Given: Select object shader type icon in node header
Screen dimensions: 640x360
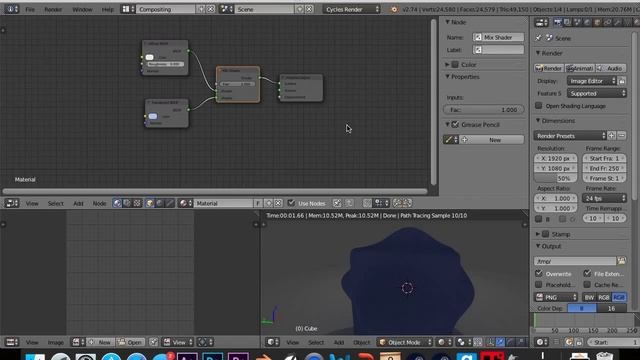Looking at the screenshot, I should [x=150, y=203].
